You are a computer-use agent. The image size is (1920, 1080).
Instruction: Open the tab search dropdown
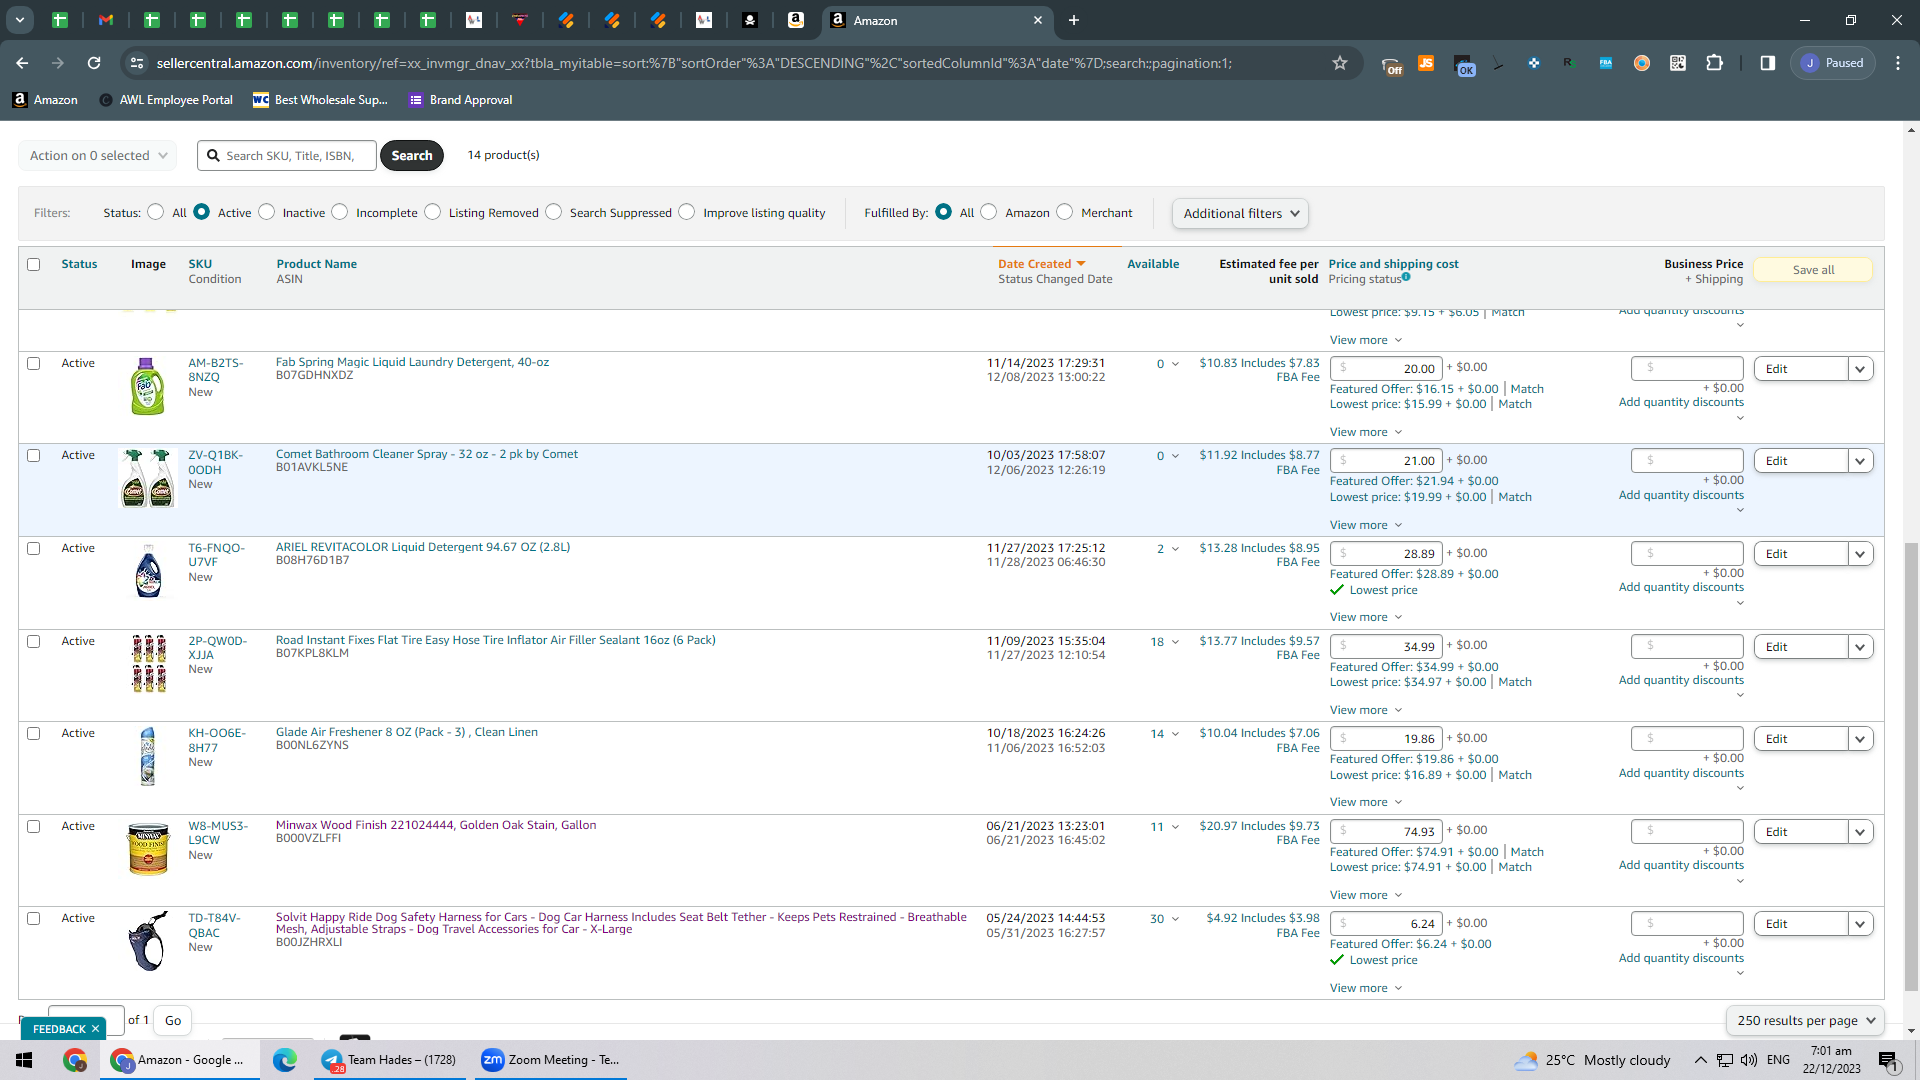point(20,20)
